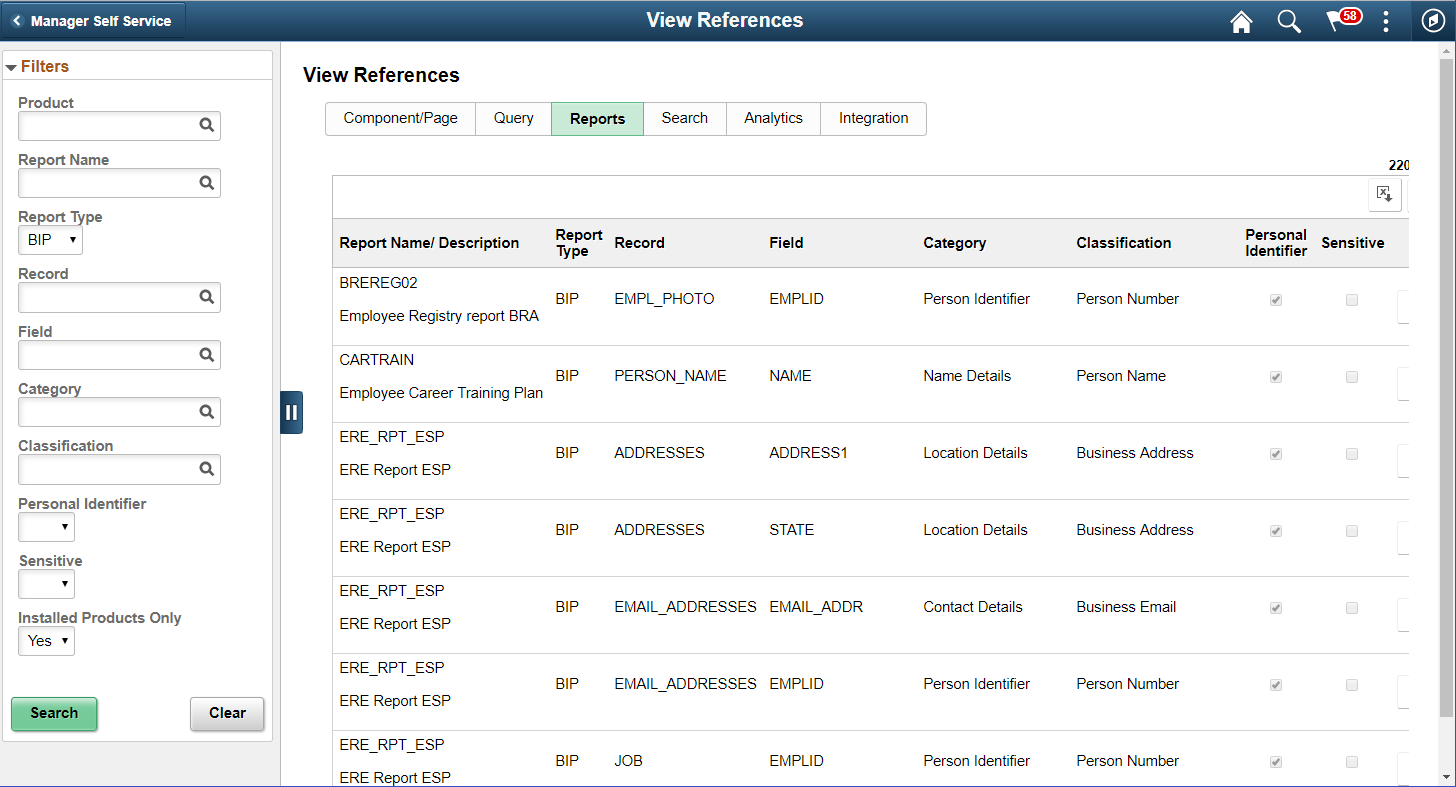Collapse the Filters panel using blue handle
Image resolution: width=1456 pixels, height=787 pixels.
[291, 412]
